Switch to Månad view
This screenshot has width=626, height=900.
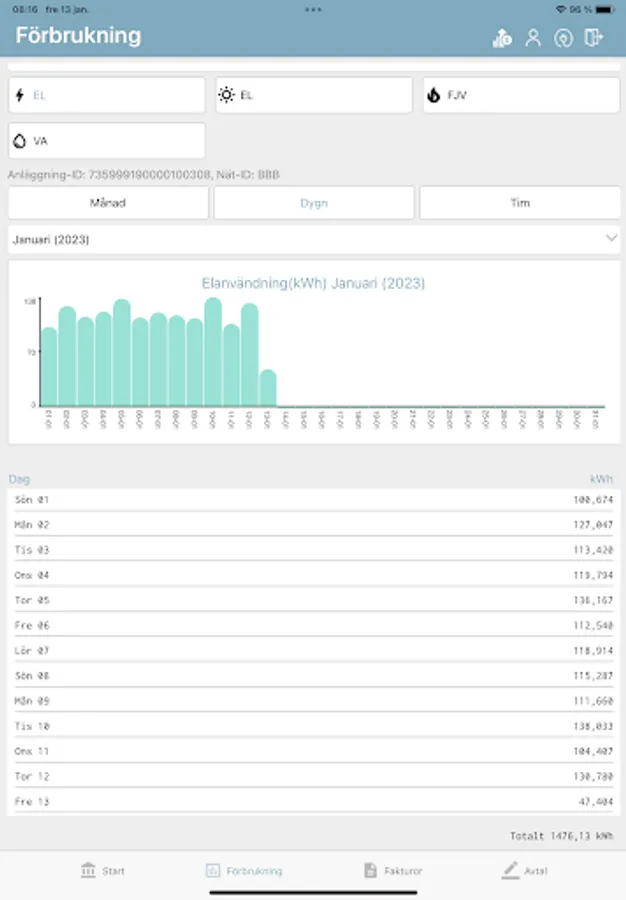pos(108,203)
